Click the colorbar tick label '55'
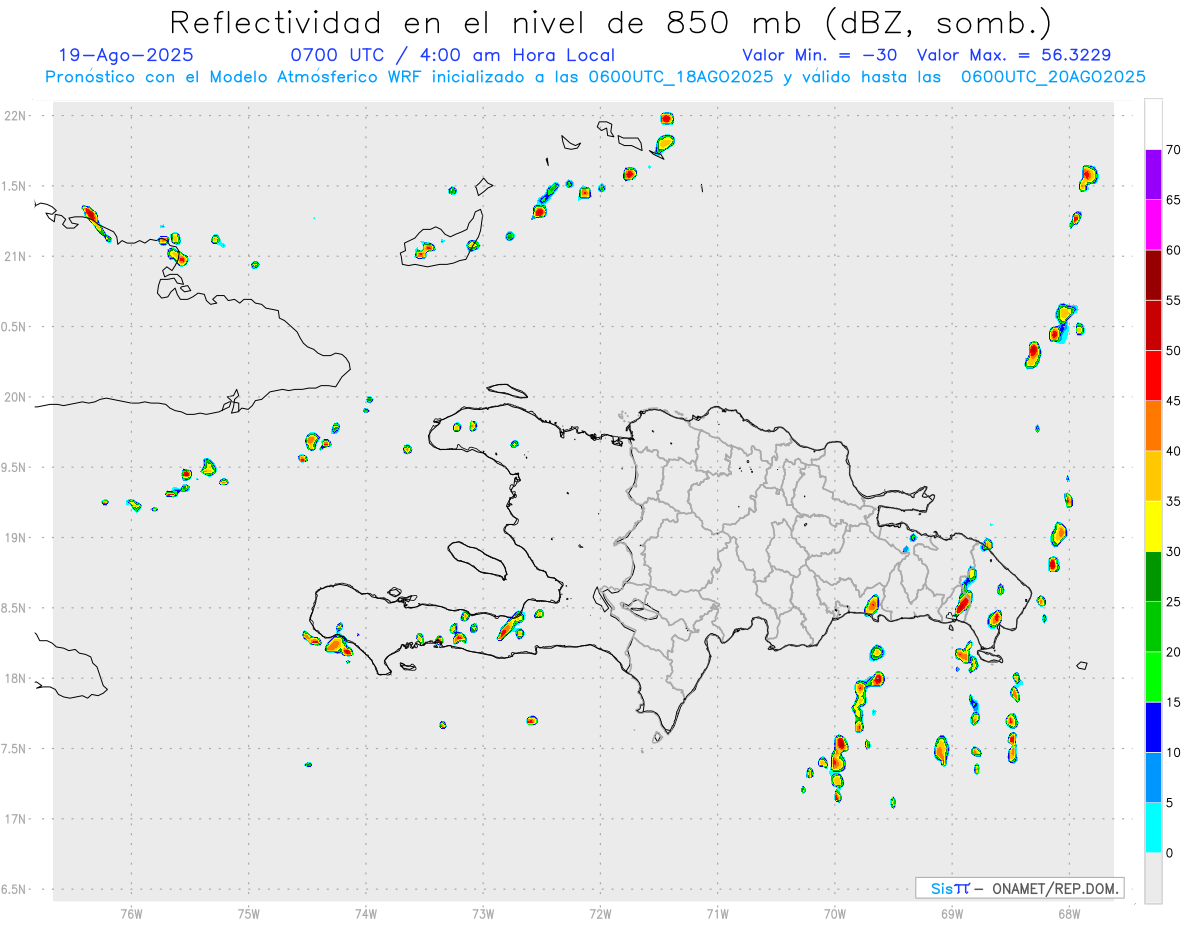 [1174, 300]
